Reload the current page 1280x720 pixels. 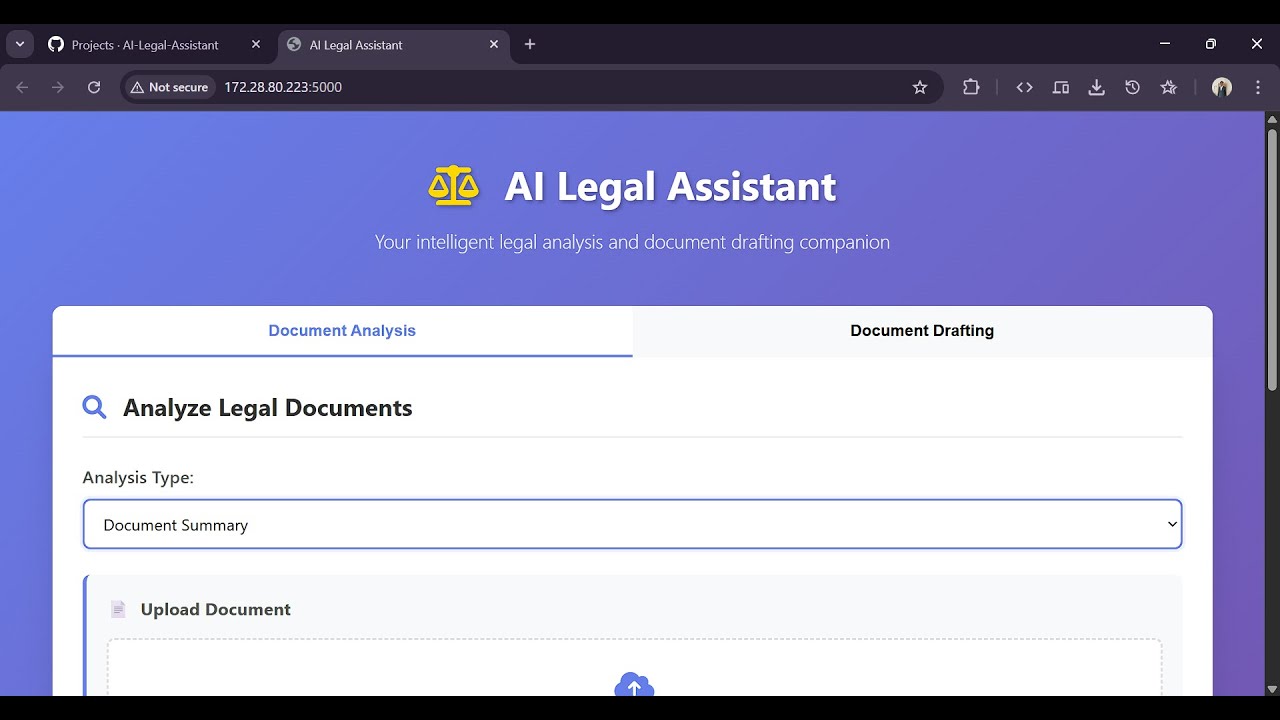94,87
